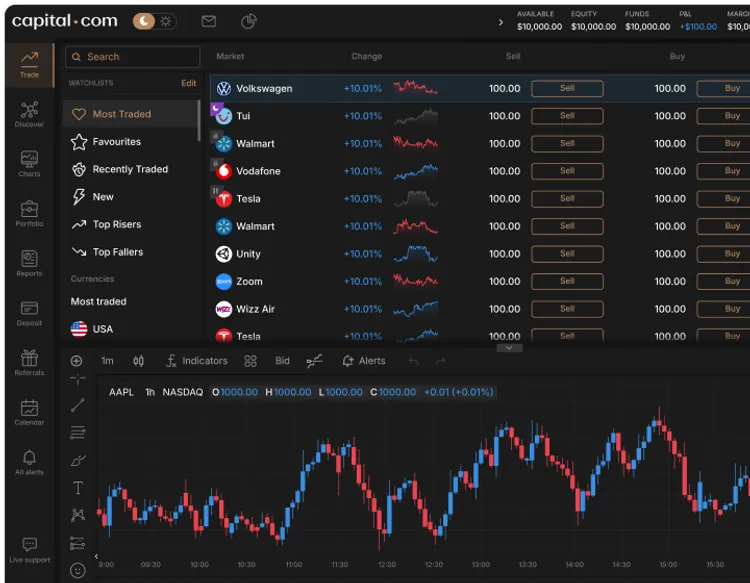Toggle the dark/light theme switch
The height and width of the screenshot is (583, 750).
click(x=154, y=21)
